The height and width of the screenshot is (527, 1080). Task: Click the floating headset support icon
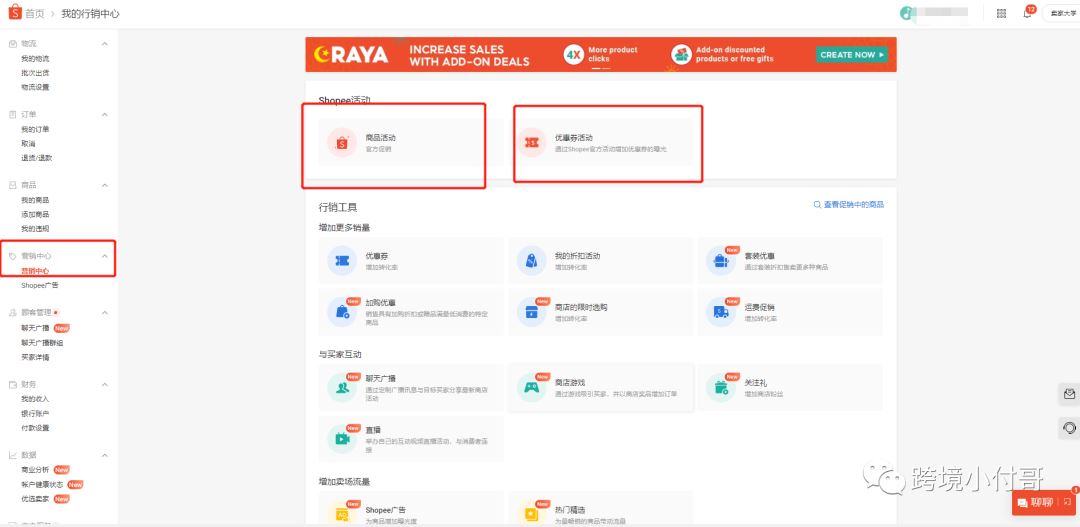1069,428
